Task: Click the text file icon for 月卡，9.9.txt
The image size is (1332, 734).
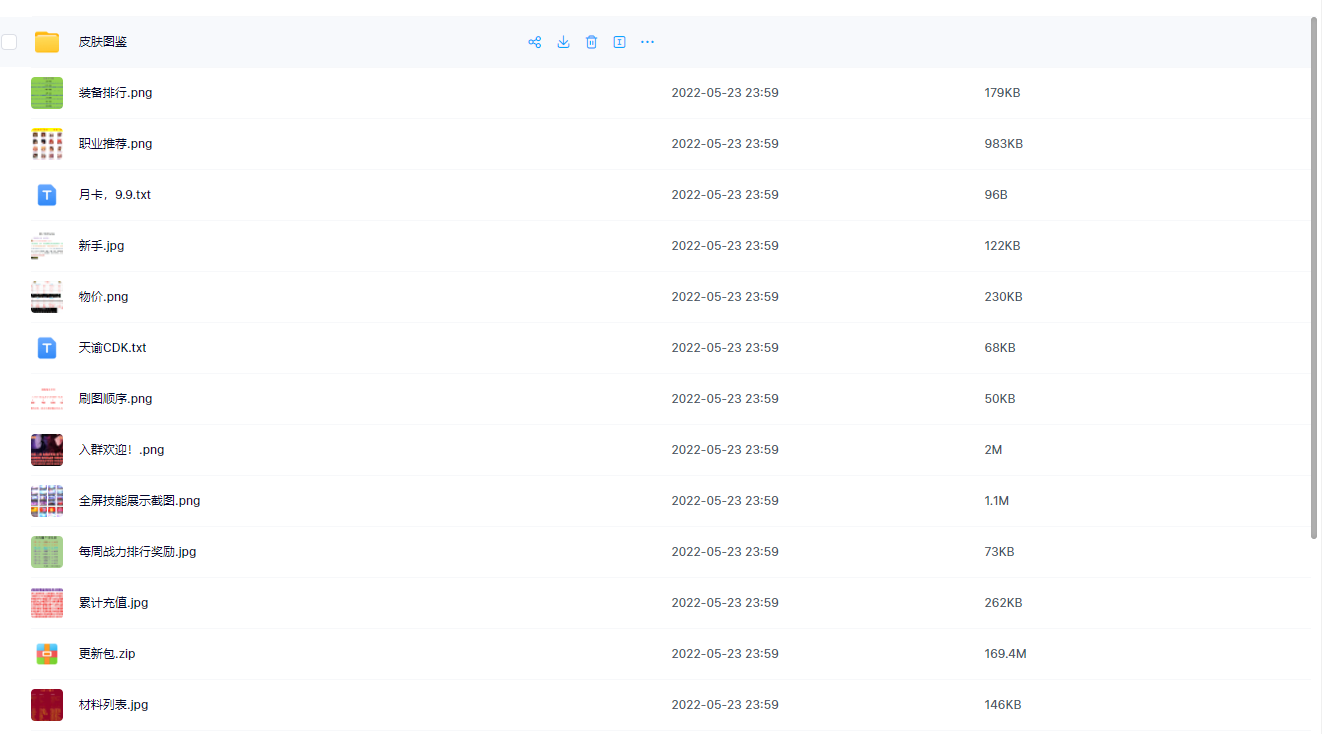Action: pyautogui.click(x=47, y=195)
